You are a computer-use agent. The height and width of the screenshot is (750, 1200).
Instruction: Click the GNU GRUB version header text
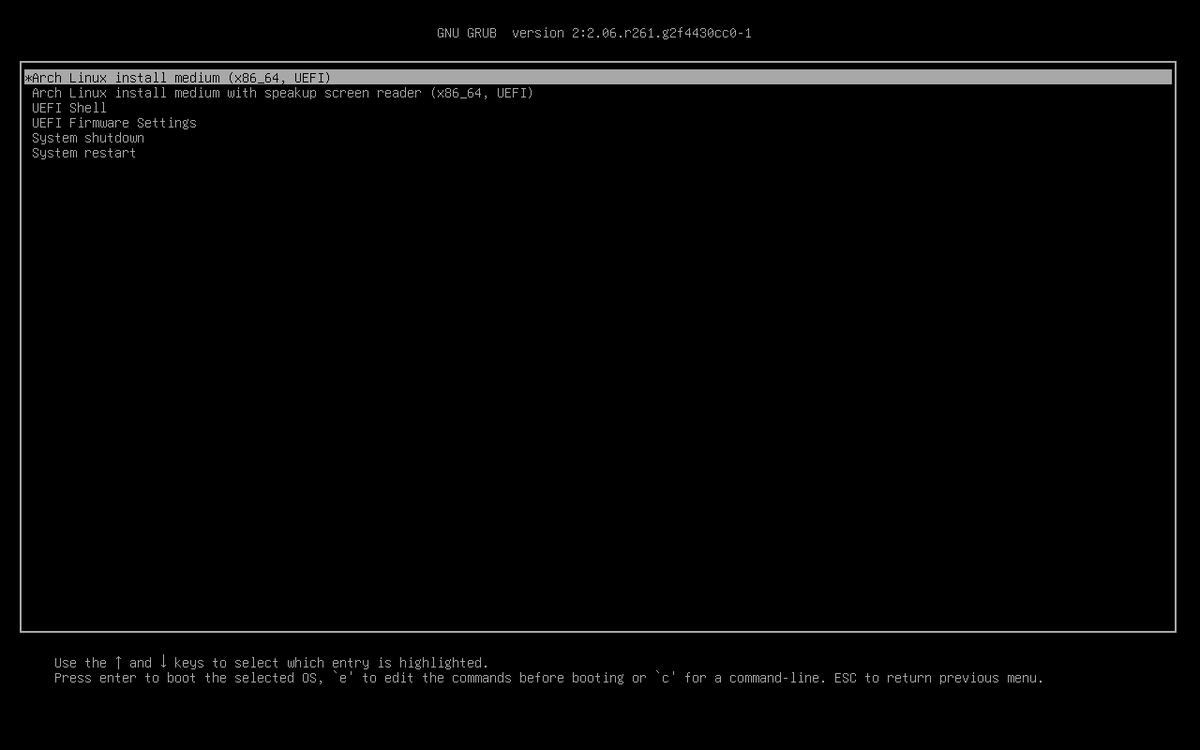(594, 33)
